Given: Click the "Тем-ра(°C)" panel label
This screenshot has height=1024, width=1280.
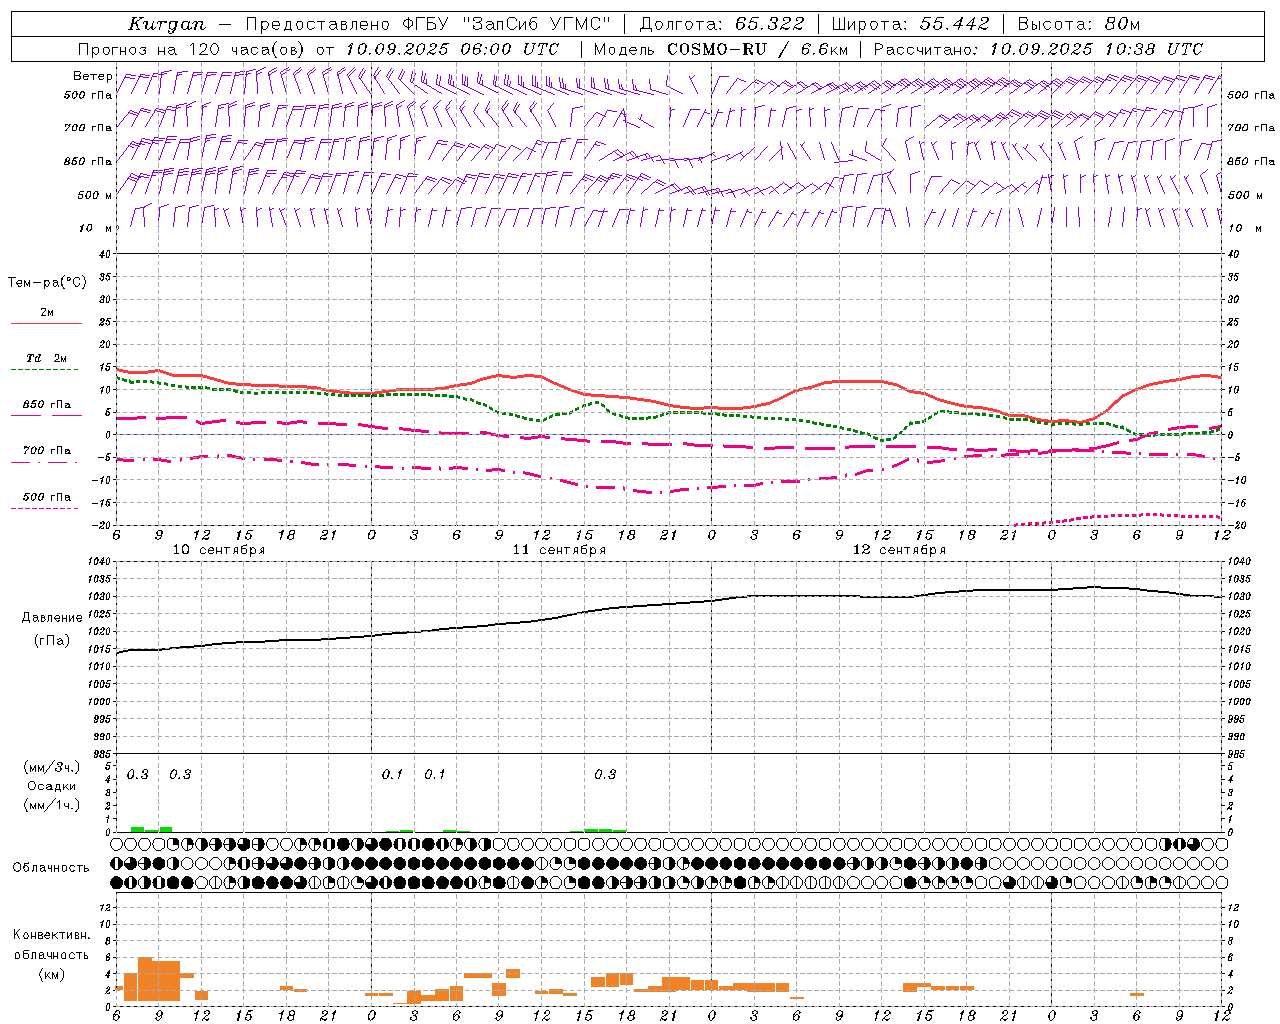Looking at the screenshot, I should 47,283.
